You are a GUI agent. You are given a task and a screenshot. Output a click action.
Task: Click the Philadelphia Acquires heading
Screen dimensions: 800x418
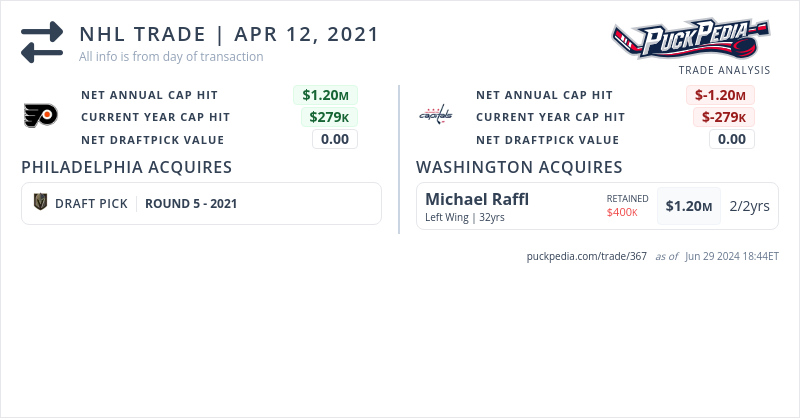tap(127, 166)
